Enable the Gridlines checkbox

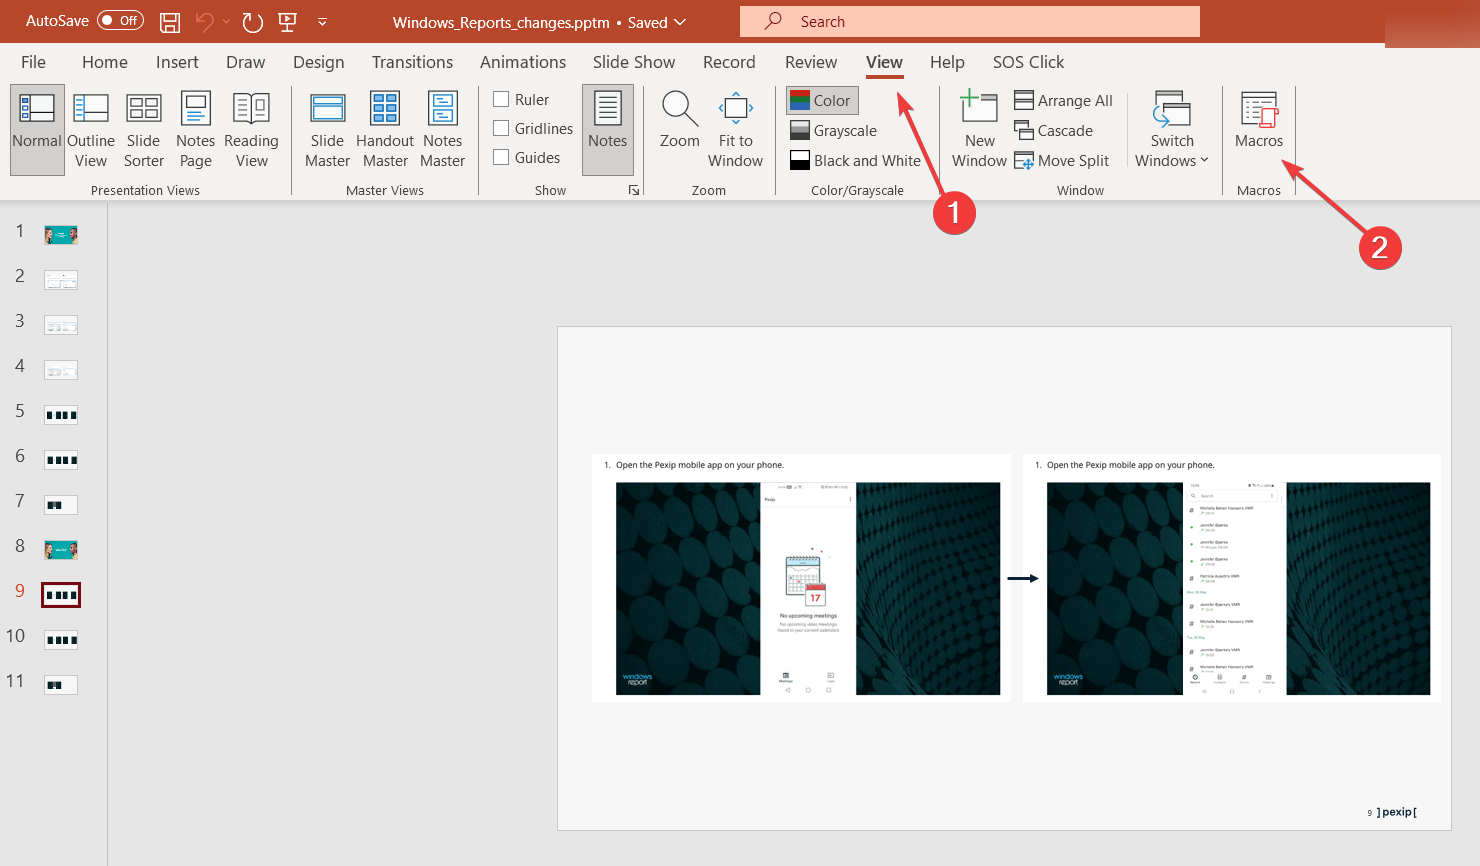(502, 128)
